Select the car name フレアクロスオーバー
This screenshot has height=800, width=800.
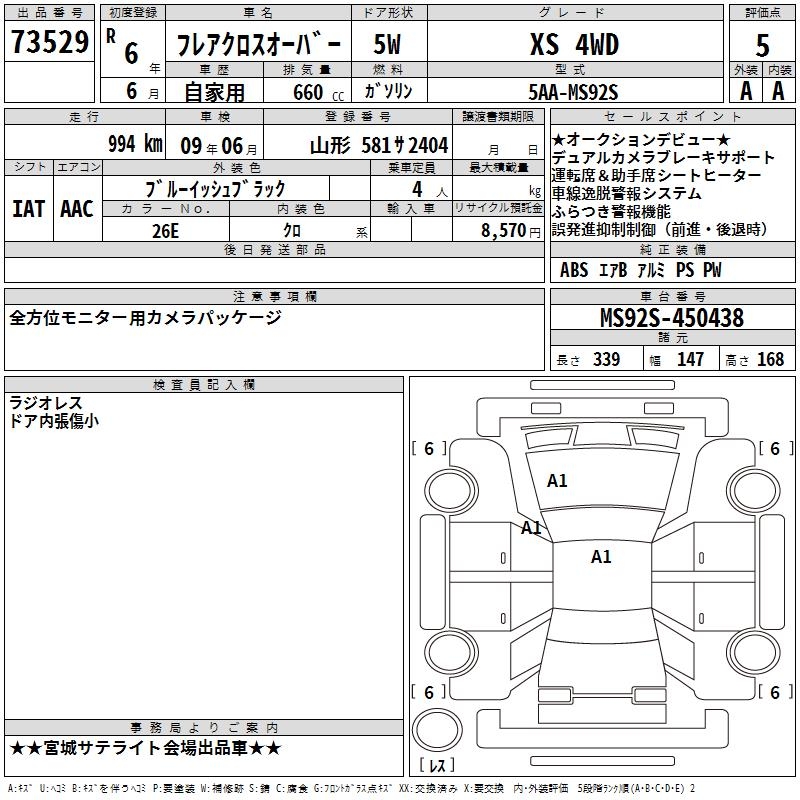click(259, 45)
